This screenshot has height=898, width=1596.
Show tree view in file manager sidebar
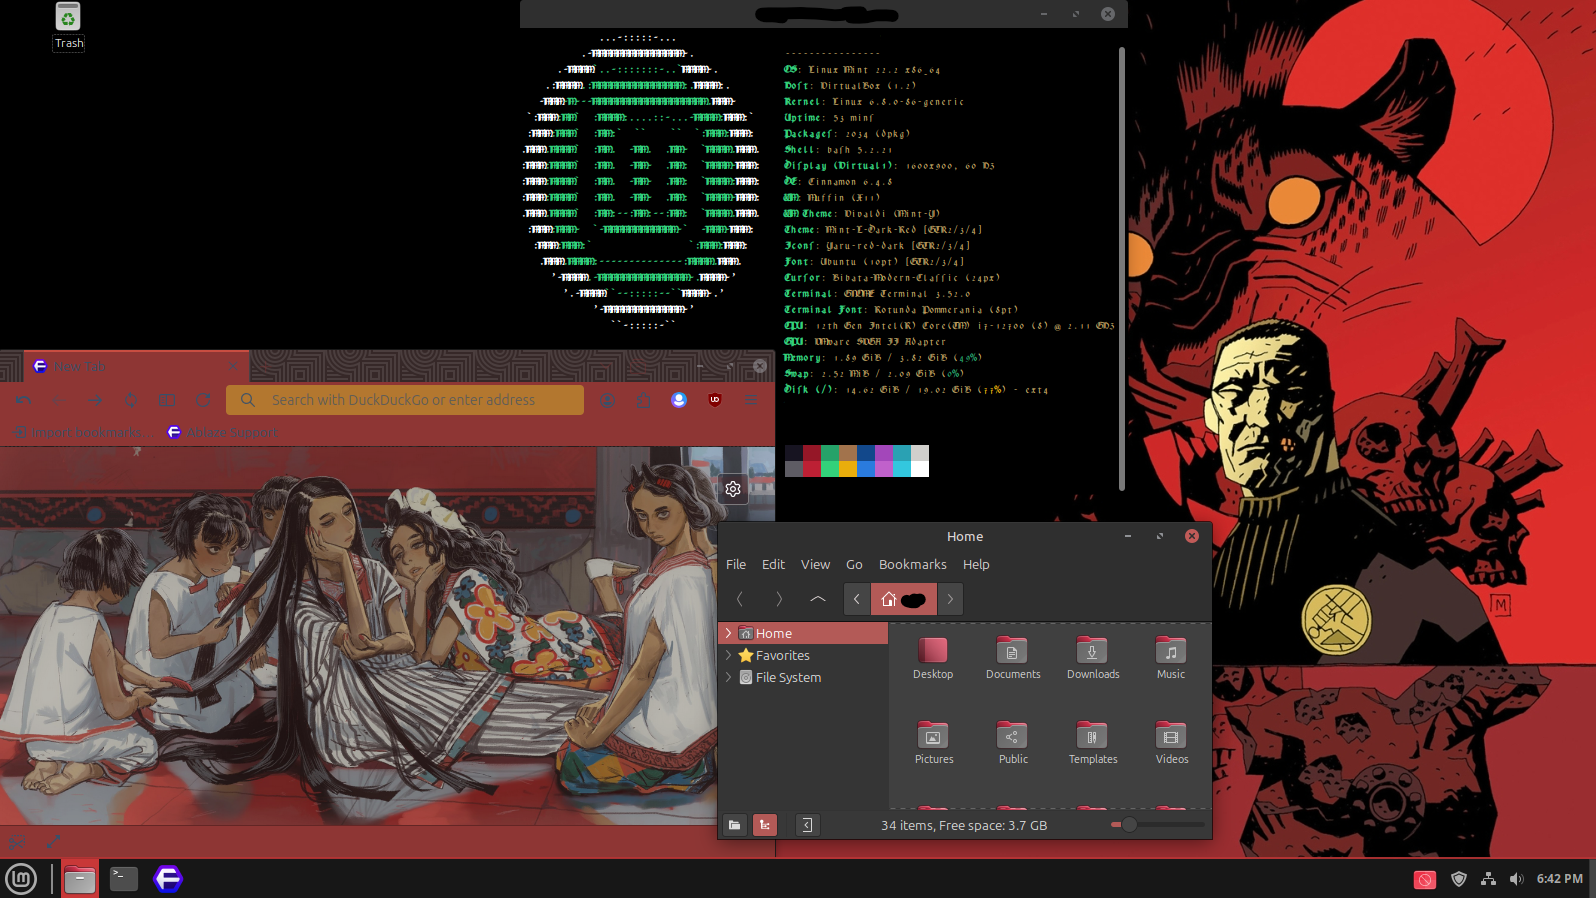[x=765, y=825]
